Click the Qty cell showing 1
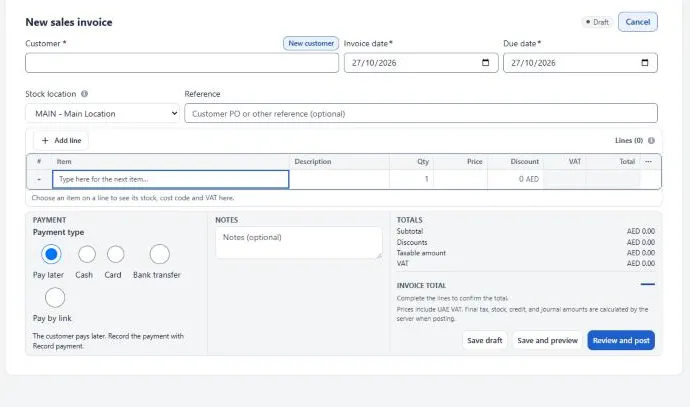Viewport: 690px width, 407px height. pyautogui.click(x=411, y=179)
